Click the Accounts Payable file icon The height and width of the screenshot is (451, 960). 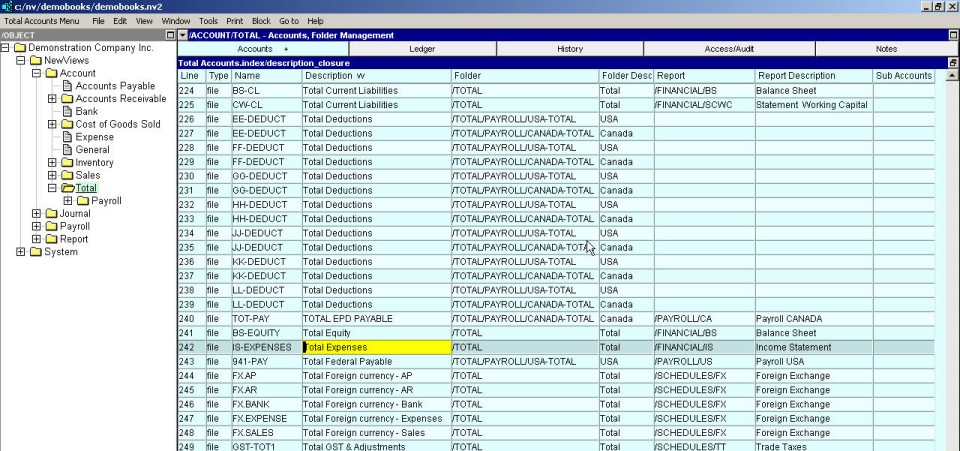(67, 87)
